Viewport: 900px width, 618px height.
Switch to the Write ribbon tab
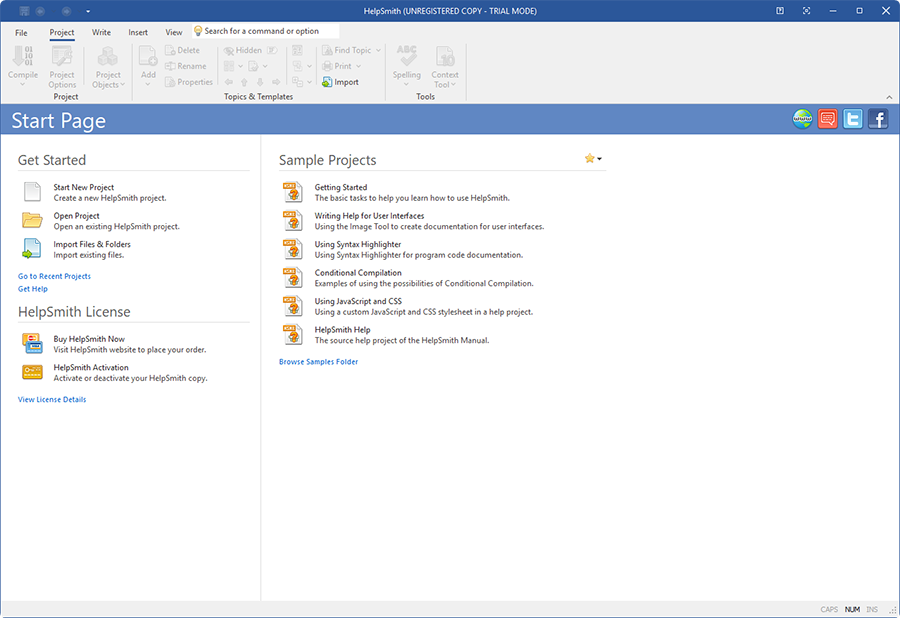coord(102,33)
